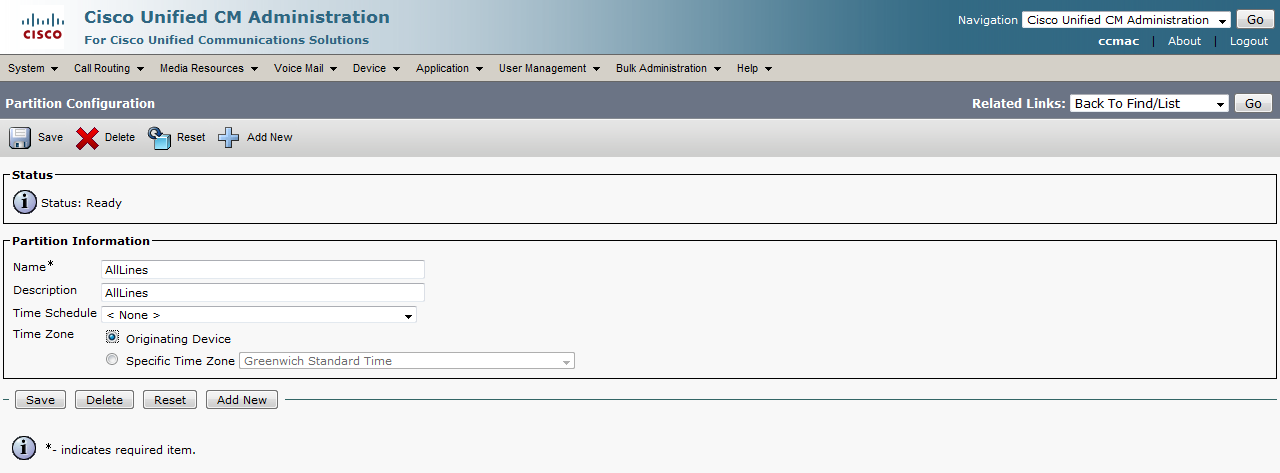Image resolution: width=1280 pixels, height=473 pixels.
Task: Click the Save floppy disk icon in toolbar
Action: pos(20,137)
